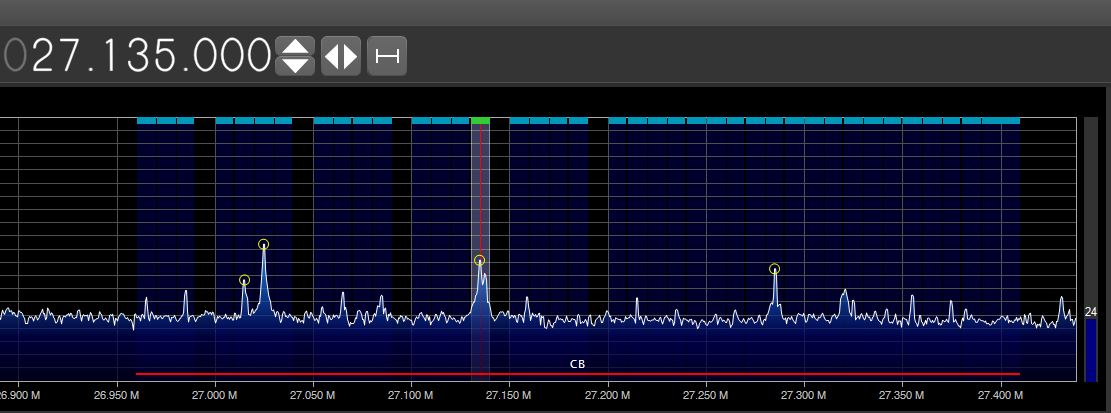The image size is (1111, 413).
Task: Click the left-right arrows tuning button
Action: point(341,56)
